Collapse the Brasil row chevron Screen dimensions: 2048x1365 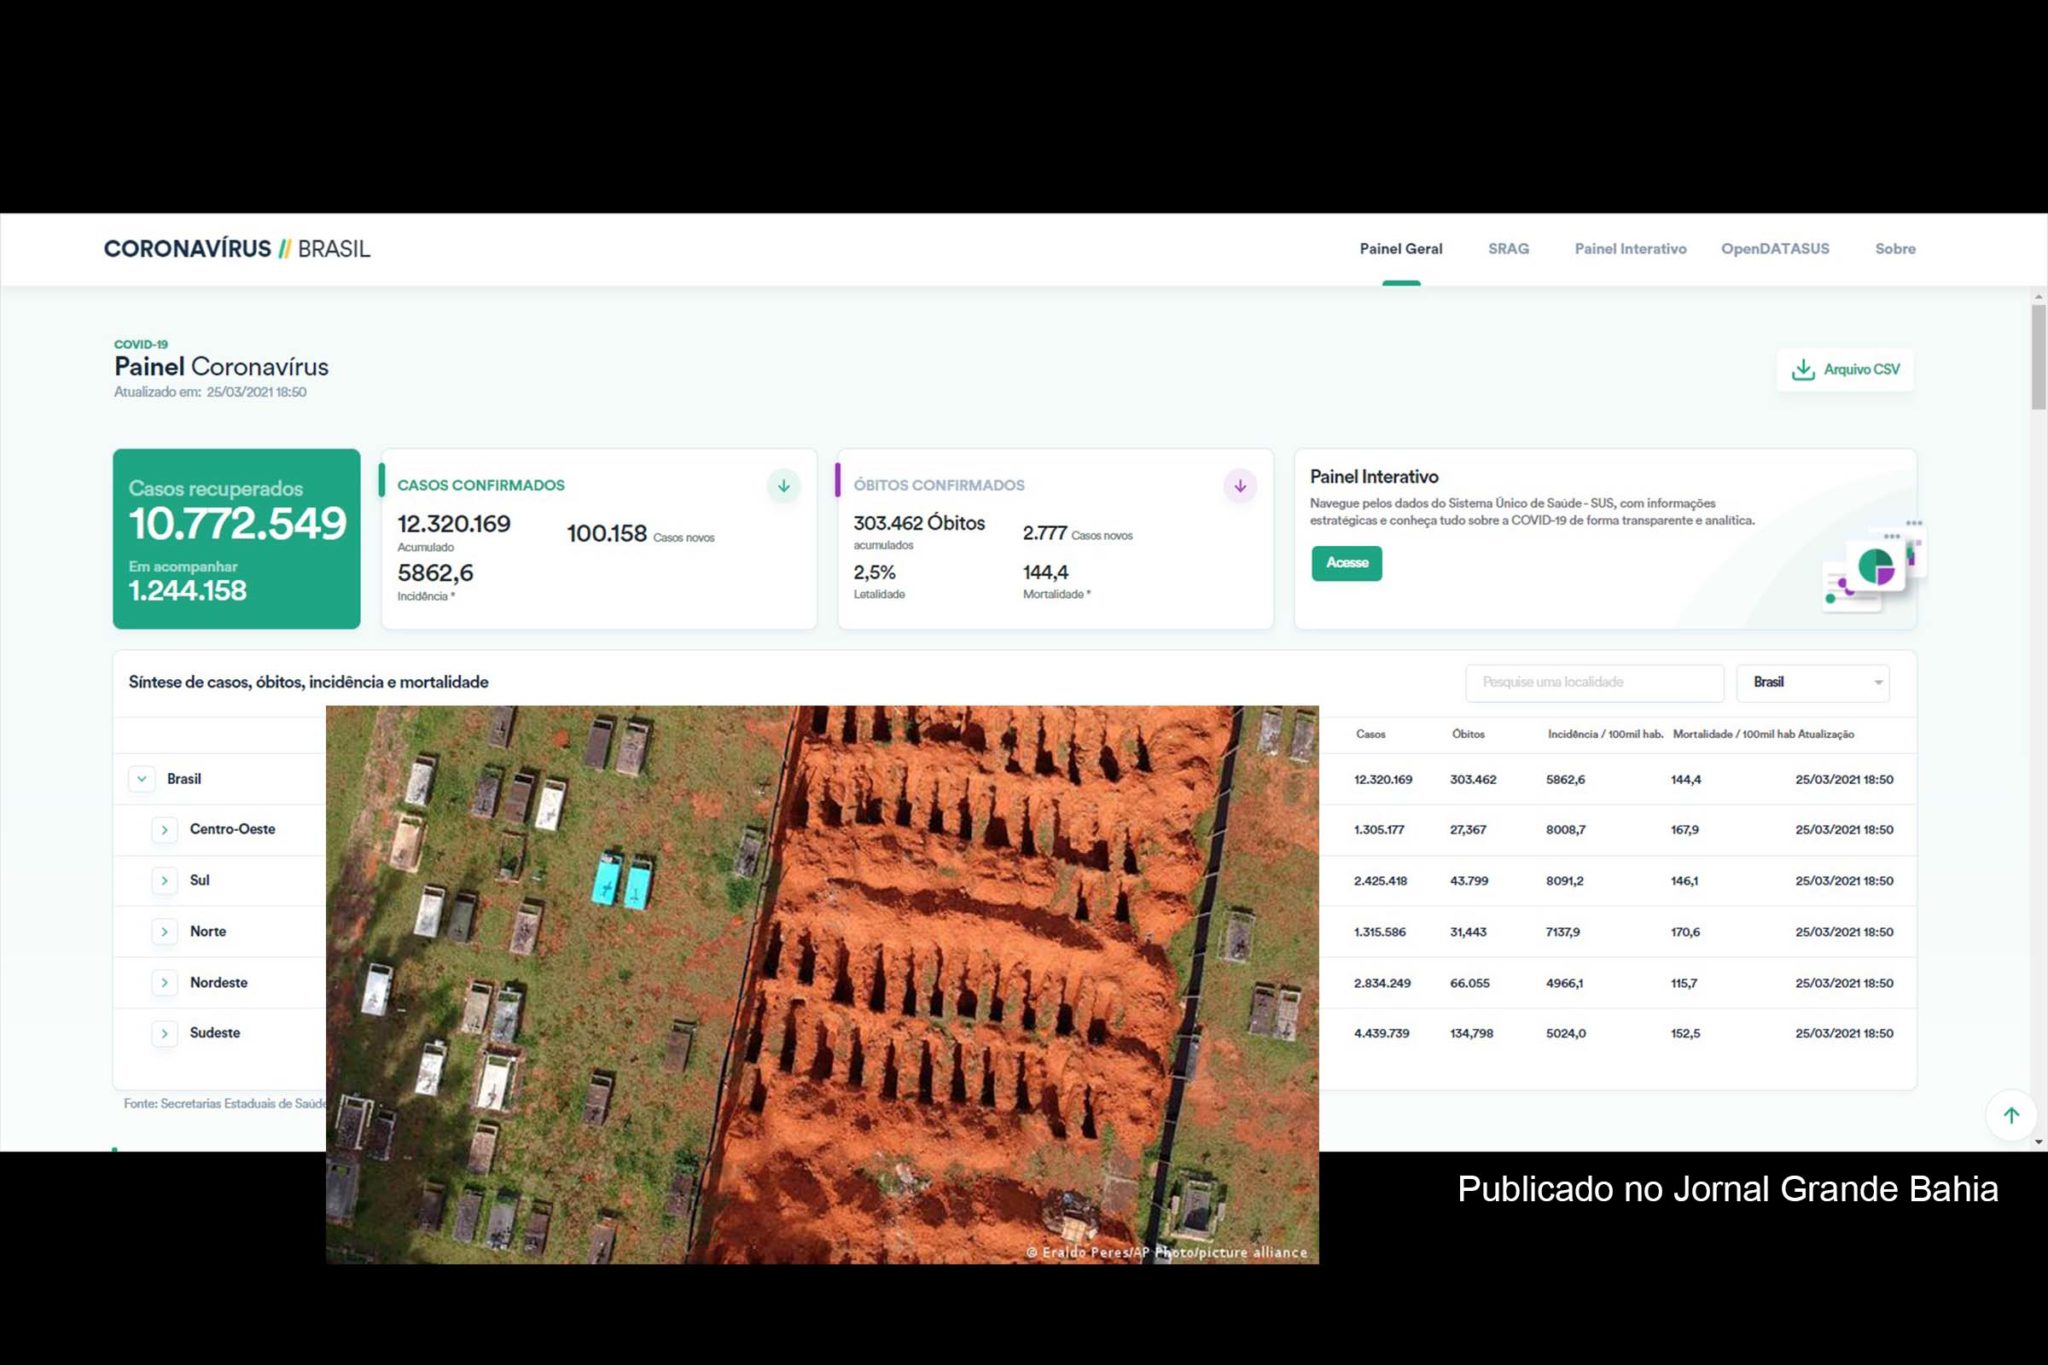pyautogui.click(x=142, y=779)
